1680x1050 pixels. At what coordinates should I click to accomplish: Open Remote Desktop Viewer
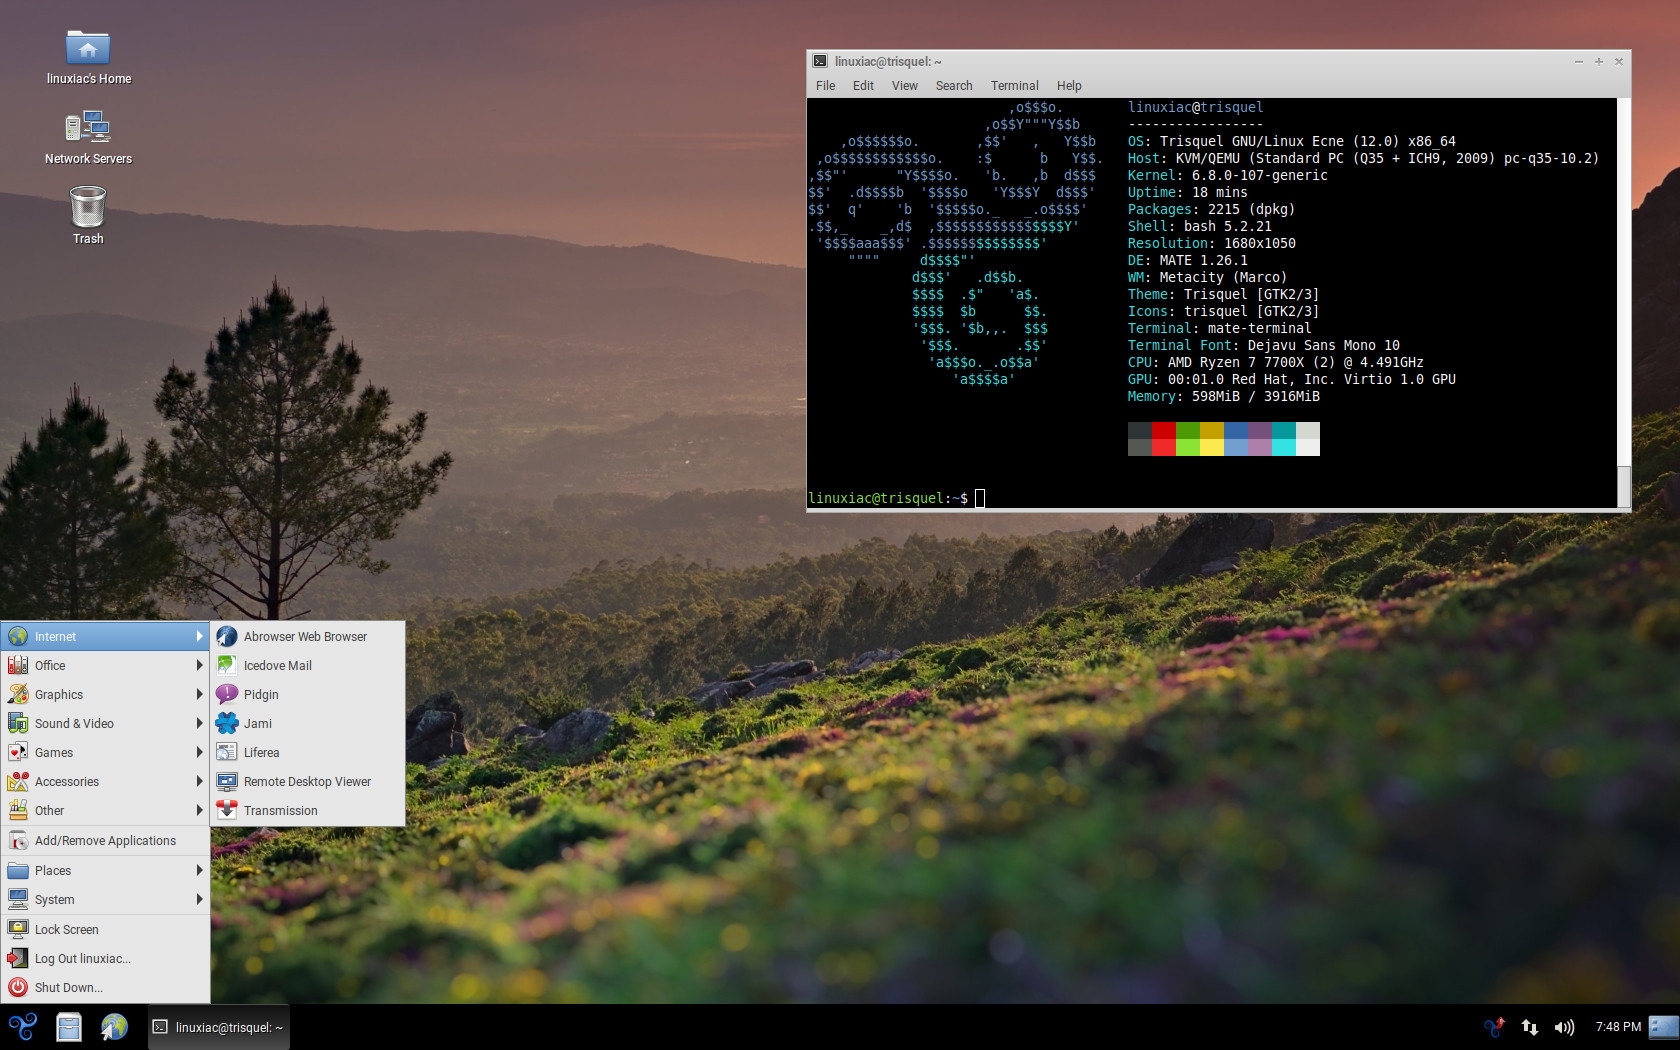pyautogui.click(x=307, y=781)
